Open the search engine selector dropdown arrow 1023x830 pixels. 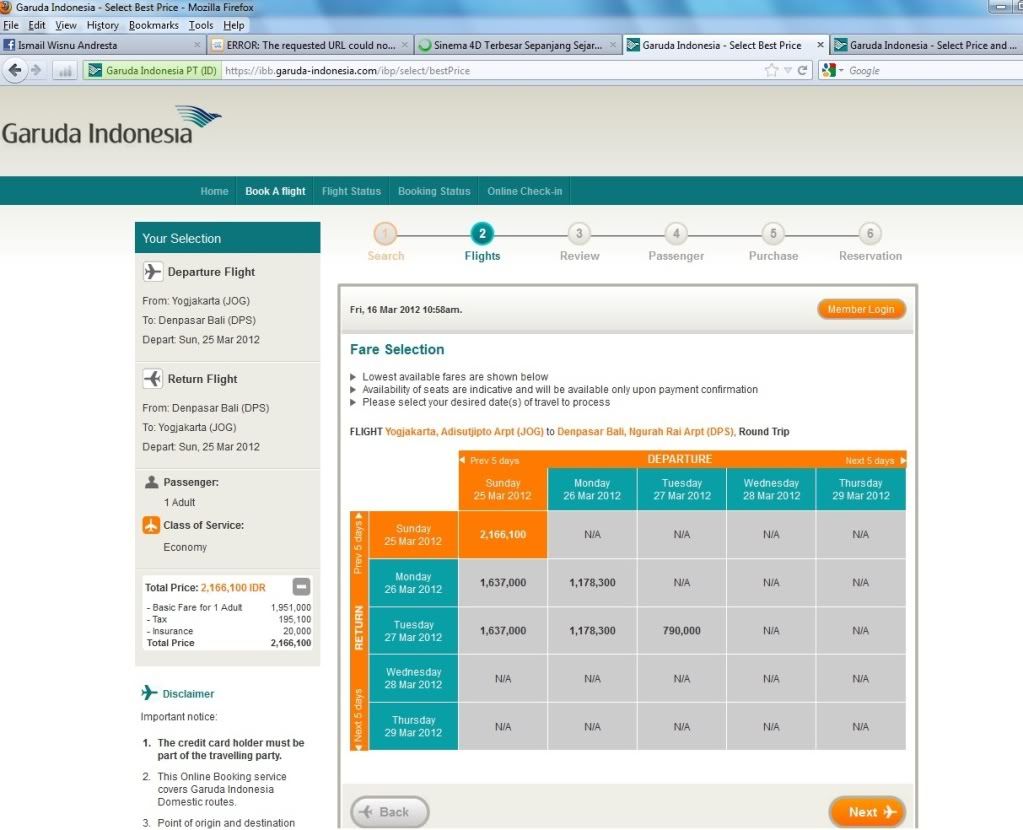841,70
